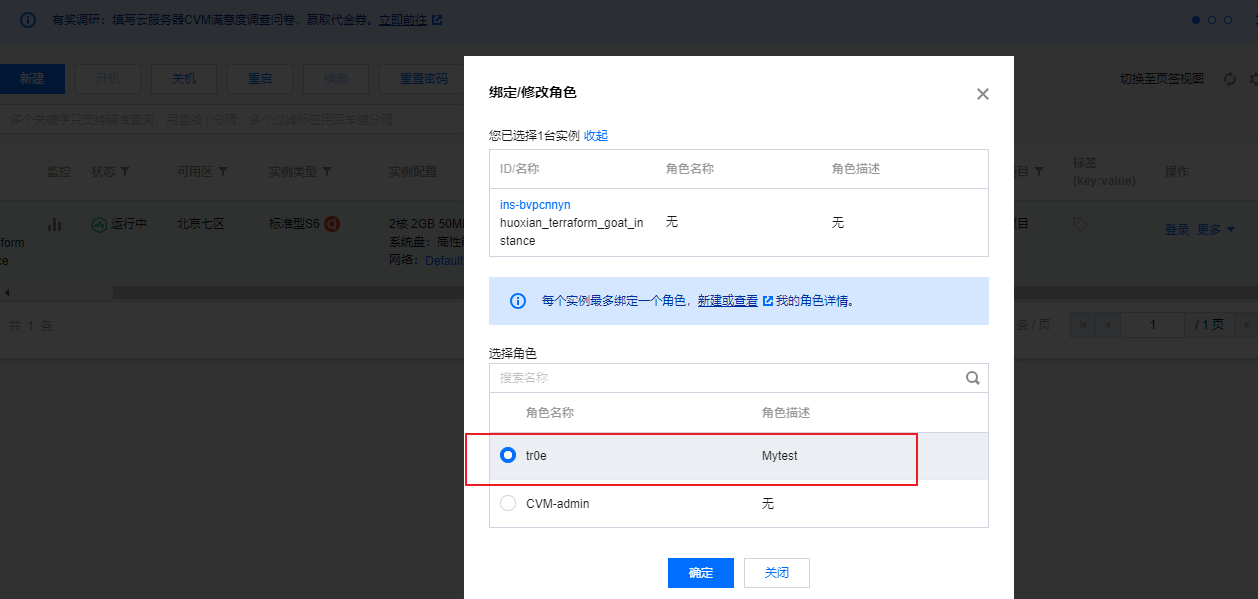Click the tag icon in 标签 column

pos(1080,225)
